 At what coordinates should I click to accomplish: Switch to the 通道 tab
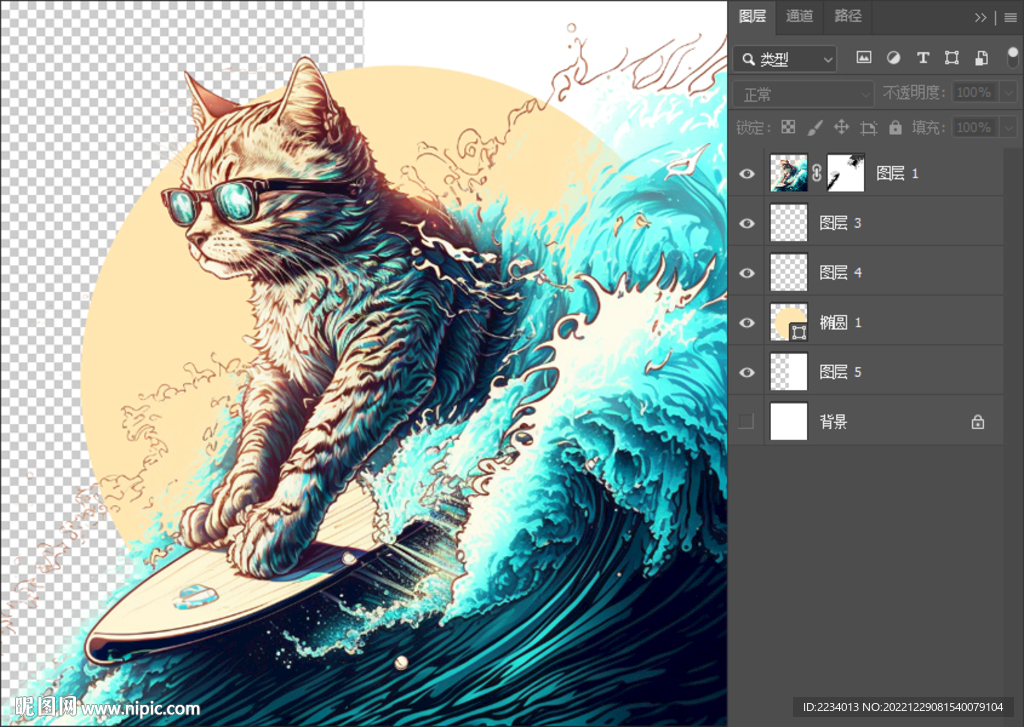pos(799,16)
